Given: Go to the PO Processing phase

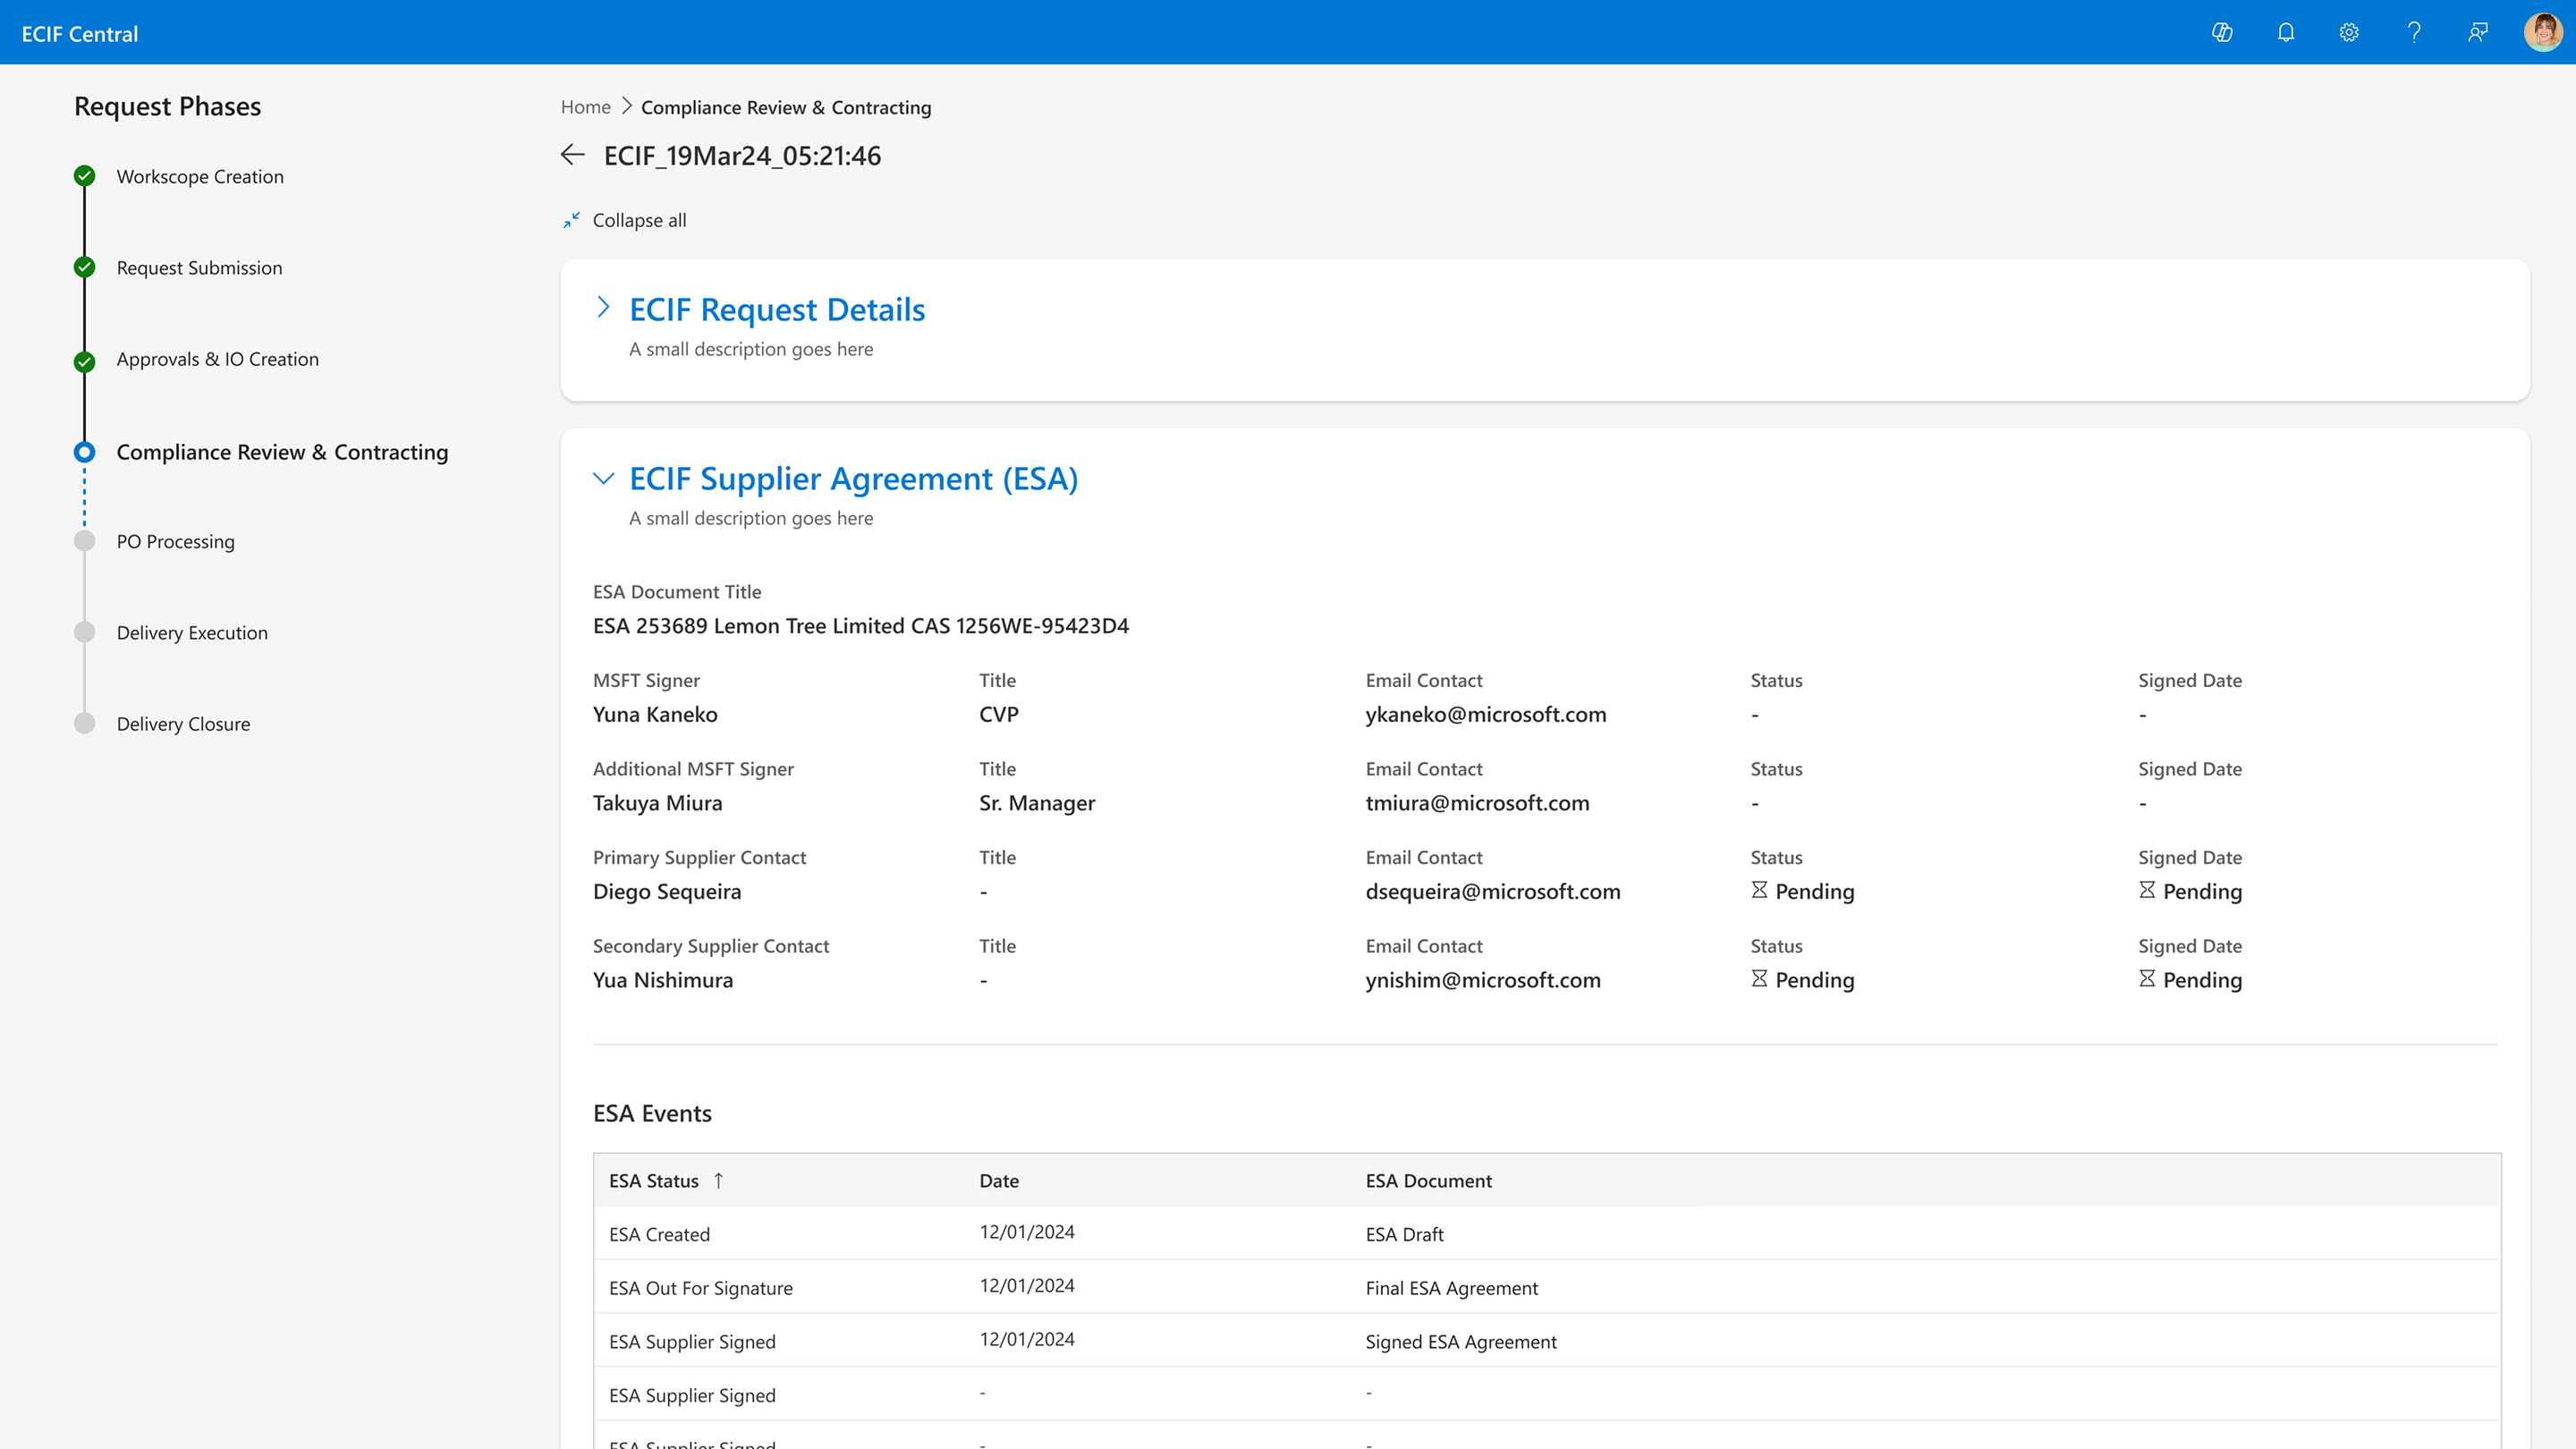Looking at the screenshot, I should pyautogui.click(x=175, y=542).
